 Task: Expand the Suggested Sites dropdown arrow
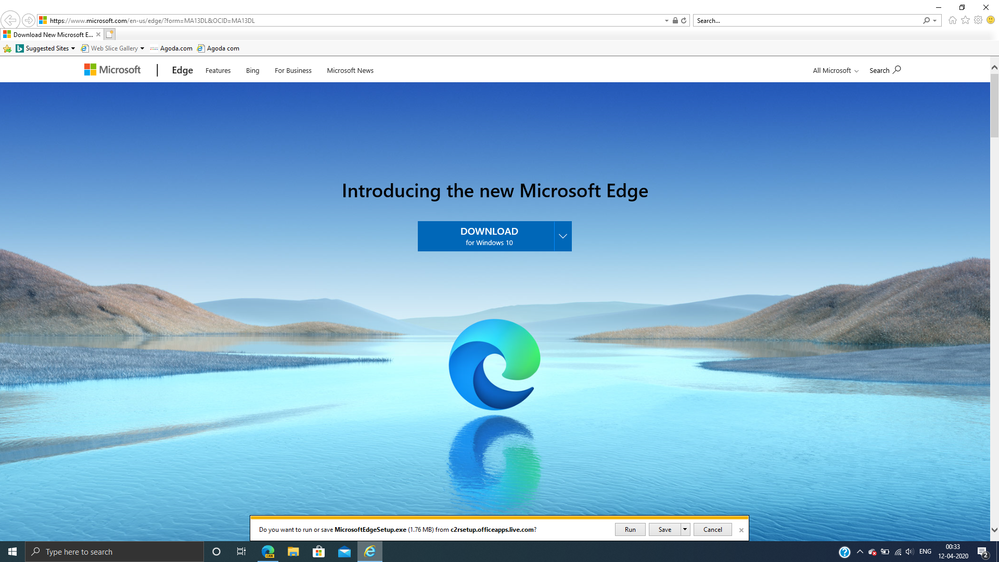tap(73, 48)
